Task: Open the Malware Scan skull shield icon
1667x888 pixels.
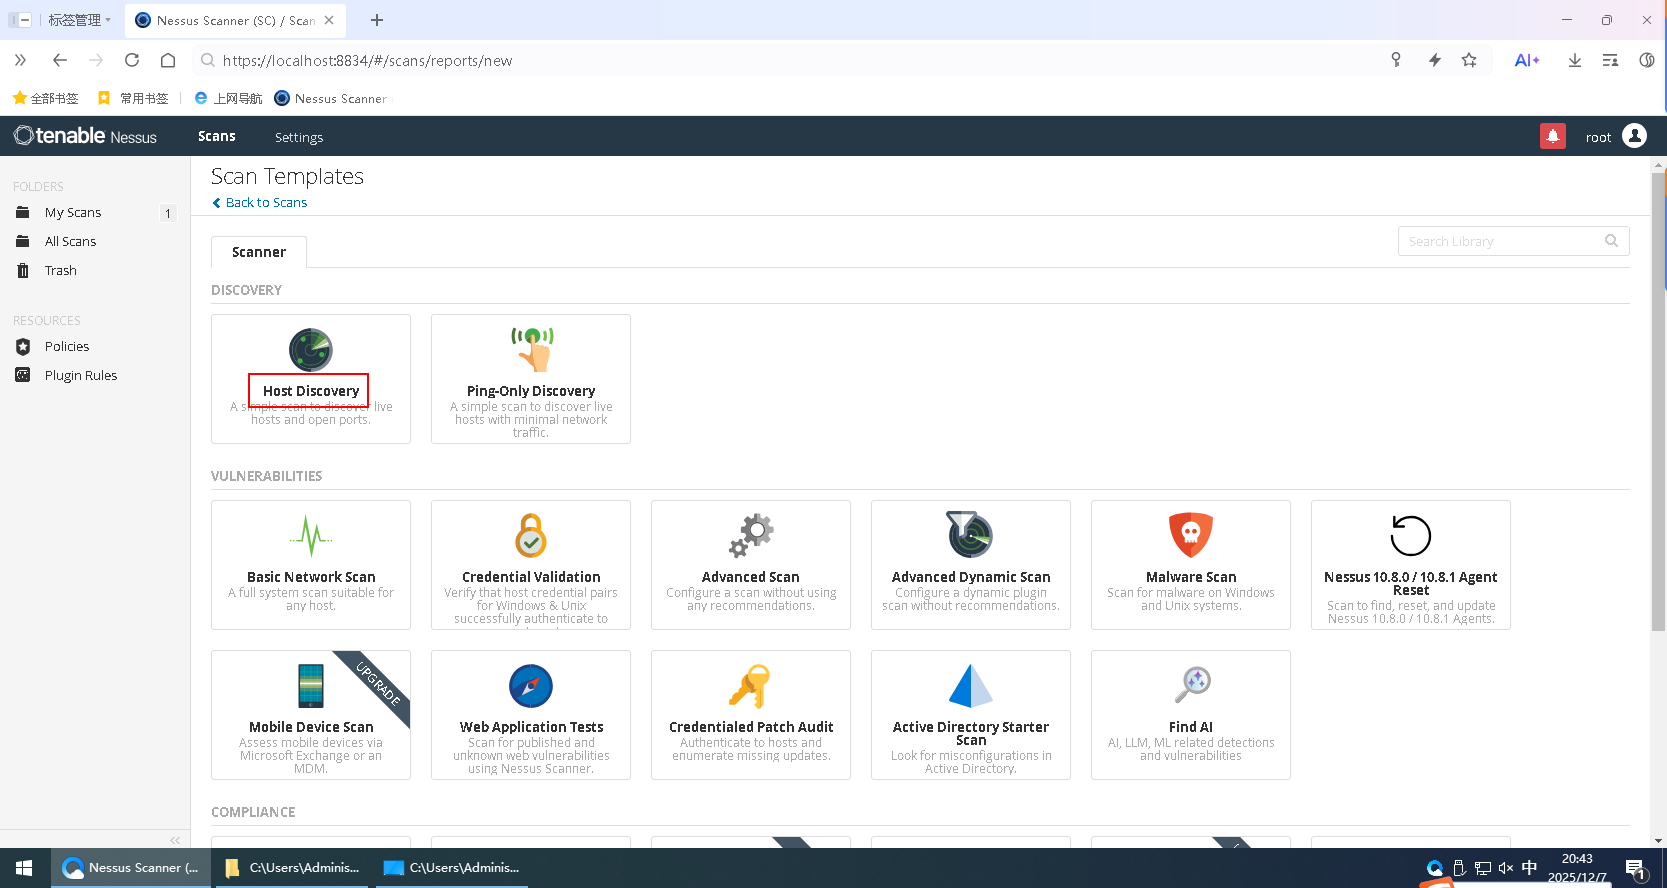Action: coord(1191,536)
